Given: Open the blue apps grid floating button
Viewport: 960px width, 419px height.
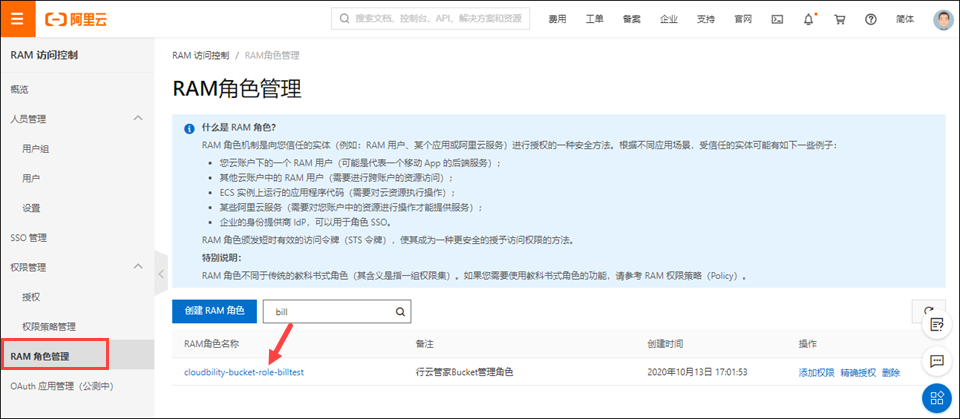Looking at the screenshot, I should [937, 398].
